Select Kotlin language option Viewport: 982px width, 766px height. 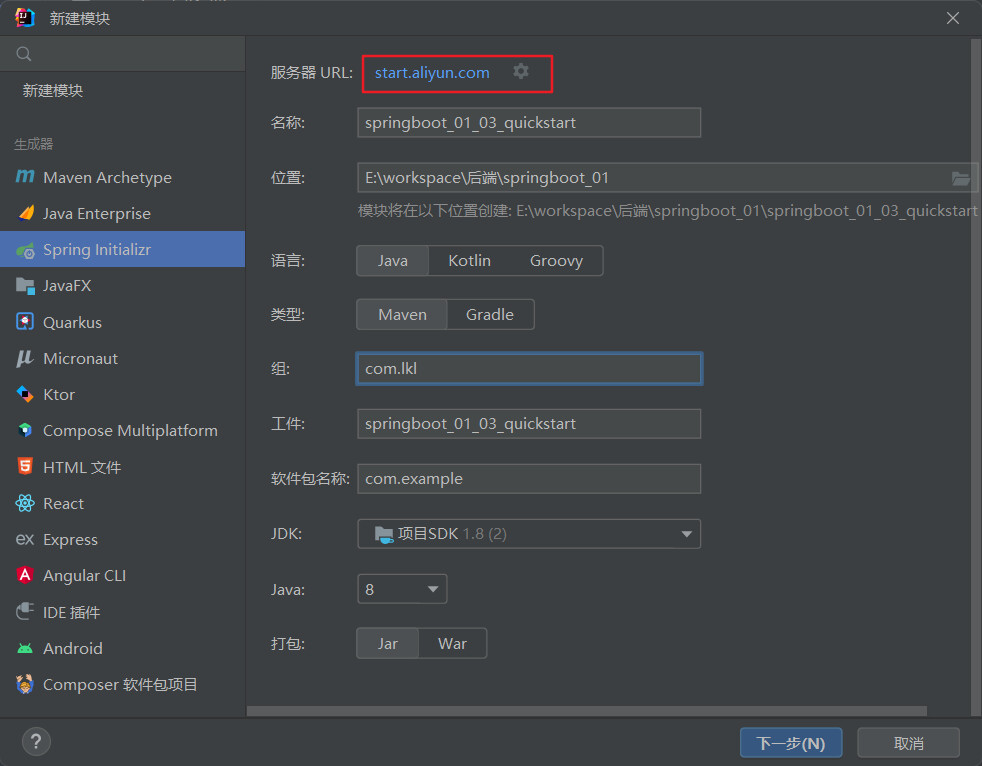pyautogui.click(x=469, y=261)
